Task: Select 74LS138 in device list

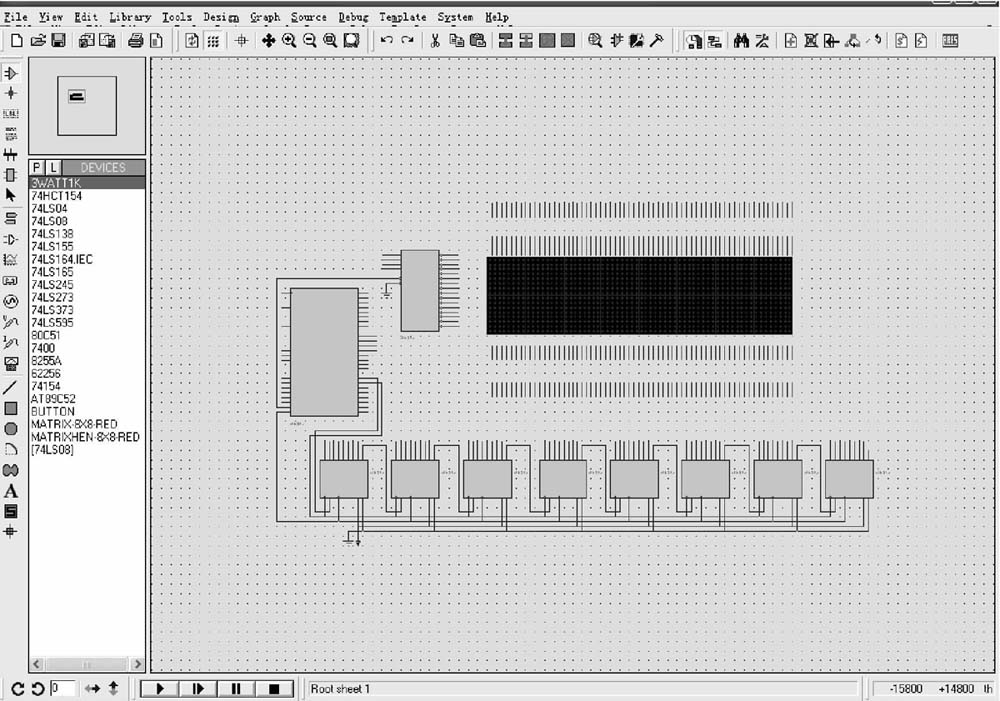Action: pos(87,234)
